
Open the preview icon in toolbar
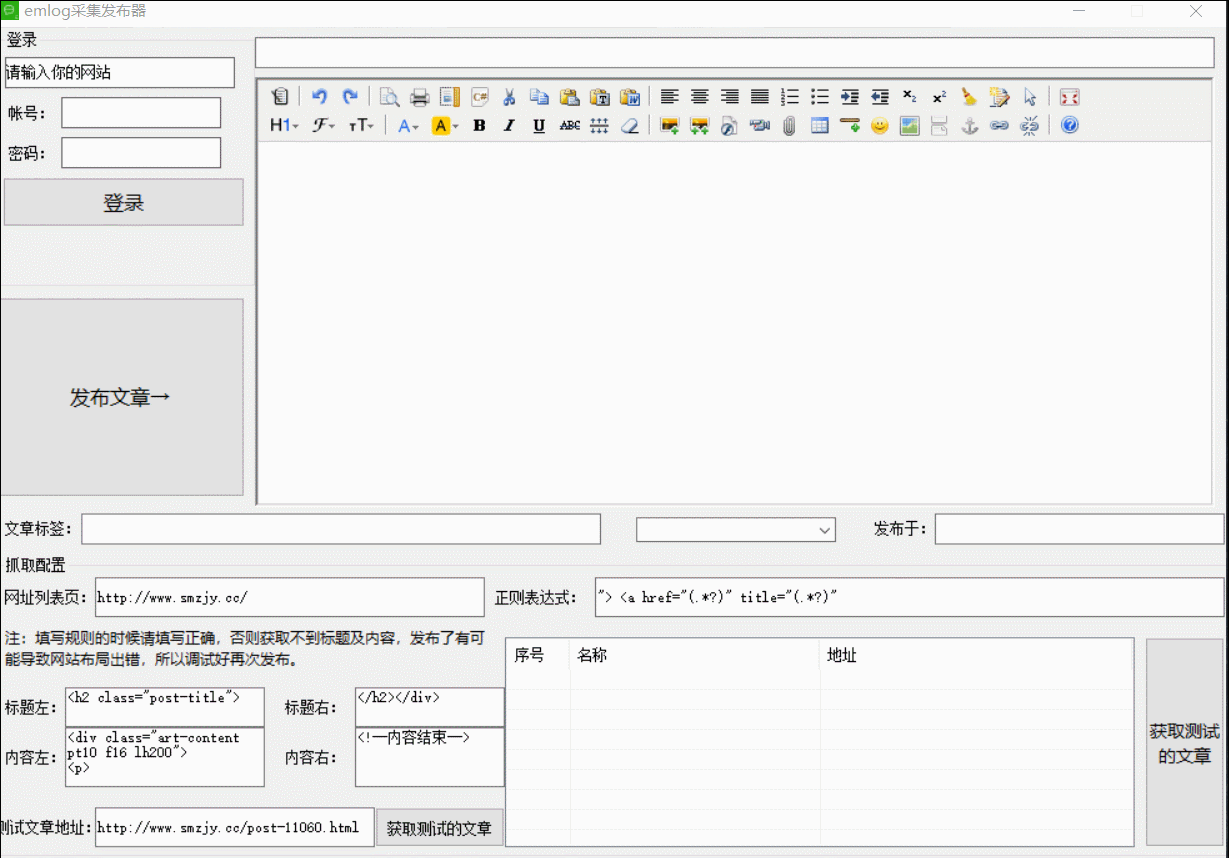390,97
